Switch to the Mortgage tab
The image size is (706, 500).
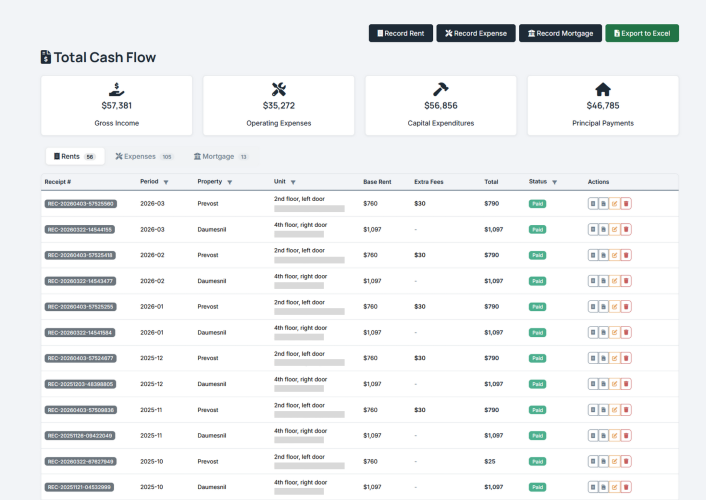(x=220, y=157)
